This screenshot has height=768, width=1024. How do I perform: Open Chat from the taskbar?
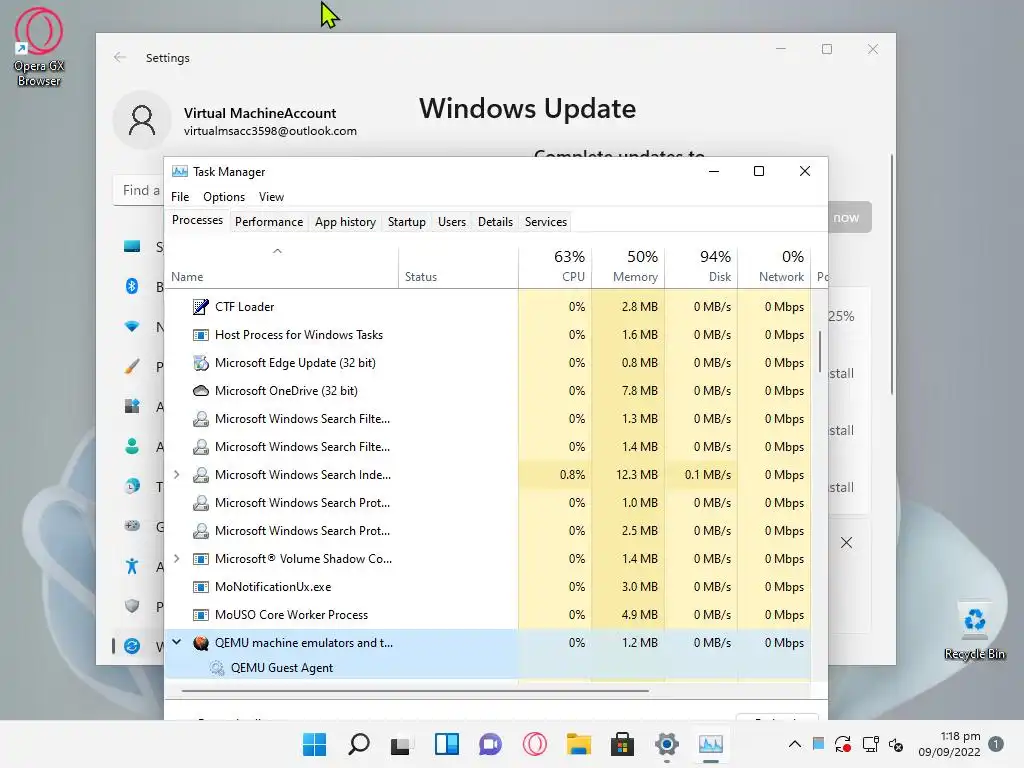pyautogui.click(x=490, y=744)
